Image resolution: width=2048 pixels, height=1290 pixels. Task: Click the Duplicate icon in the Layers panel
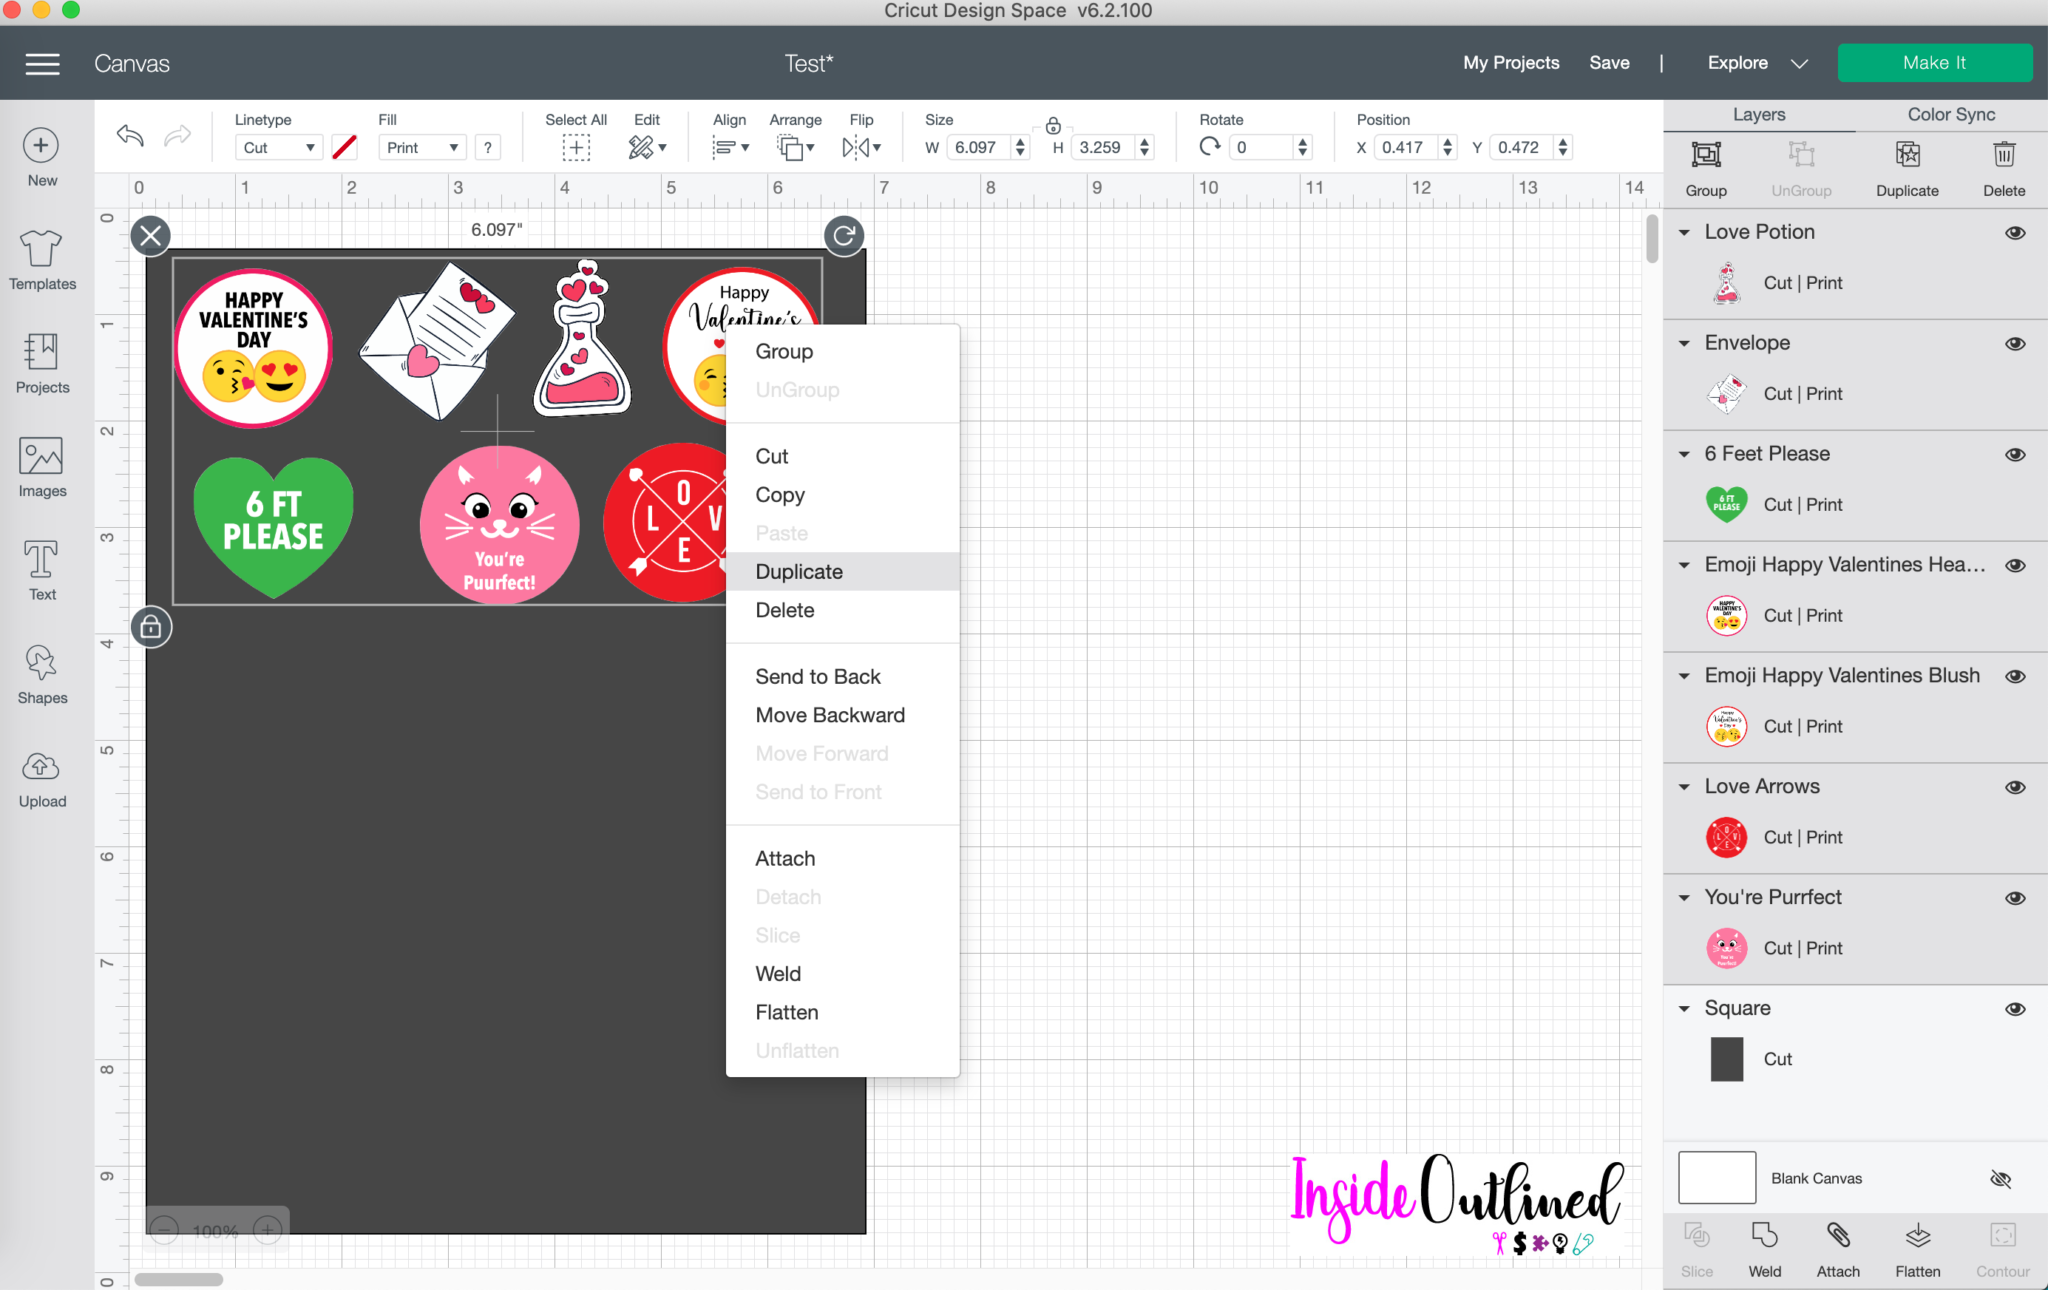pyautogui.click(x=1906, y=165)
